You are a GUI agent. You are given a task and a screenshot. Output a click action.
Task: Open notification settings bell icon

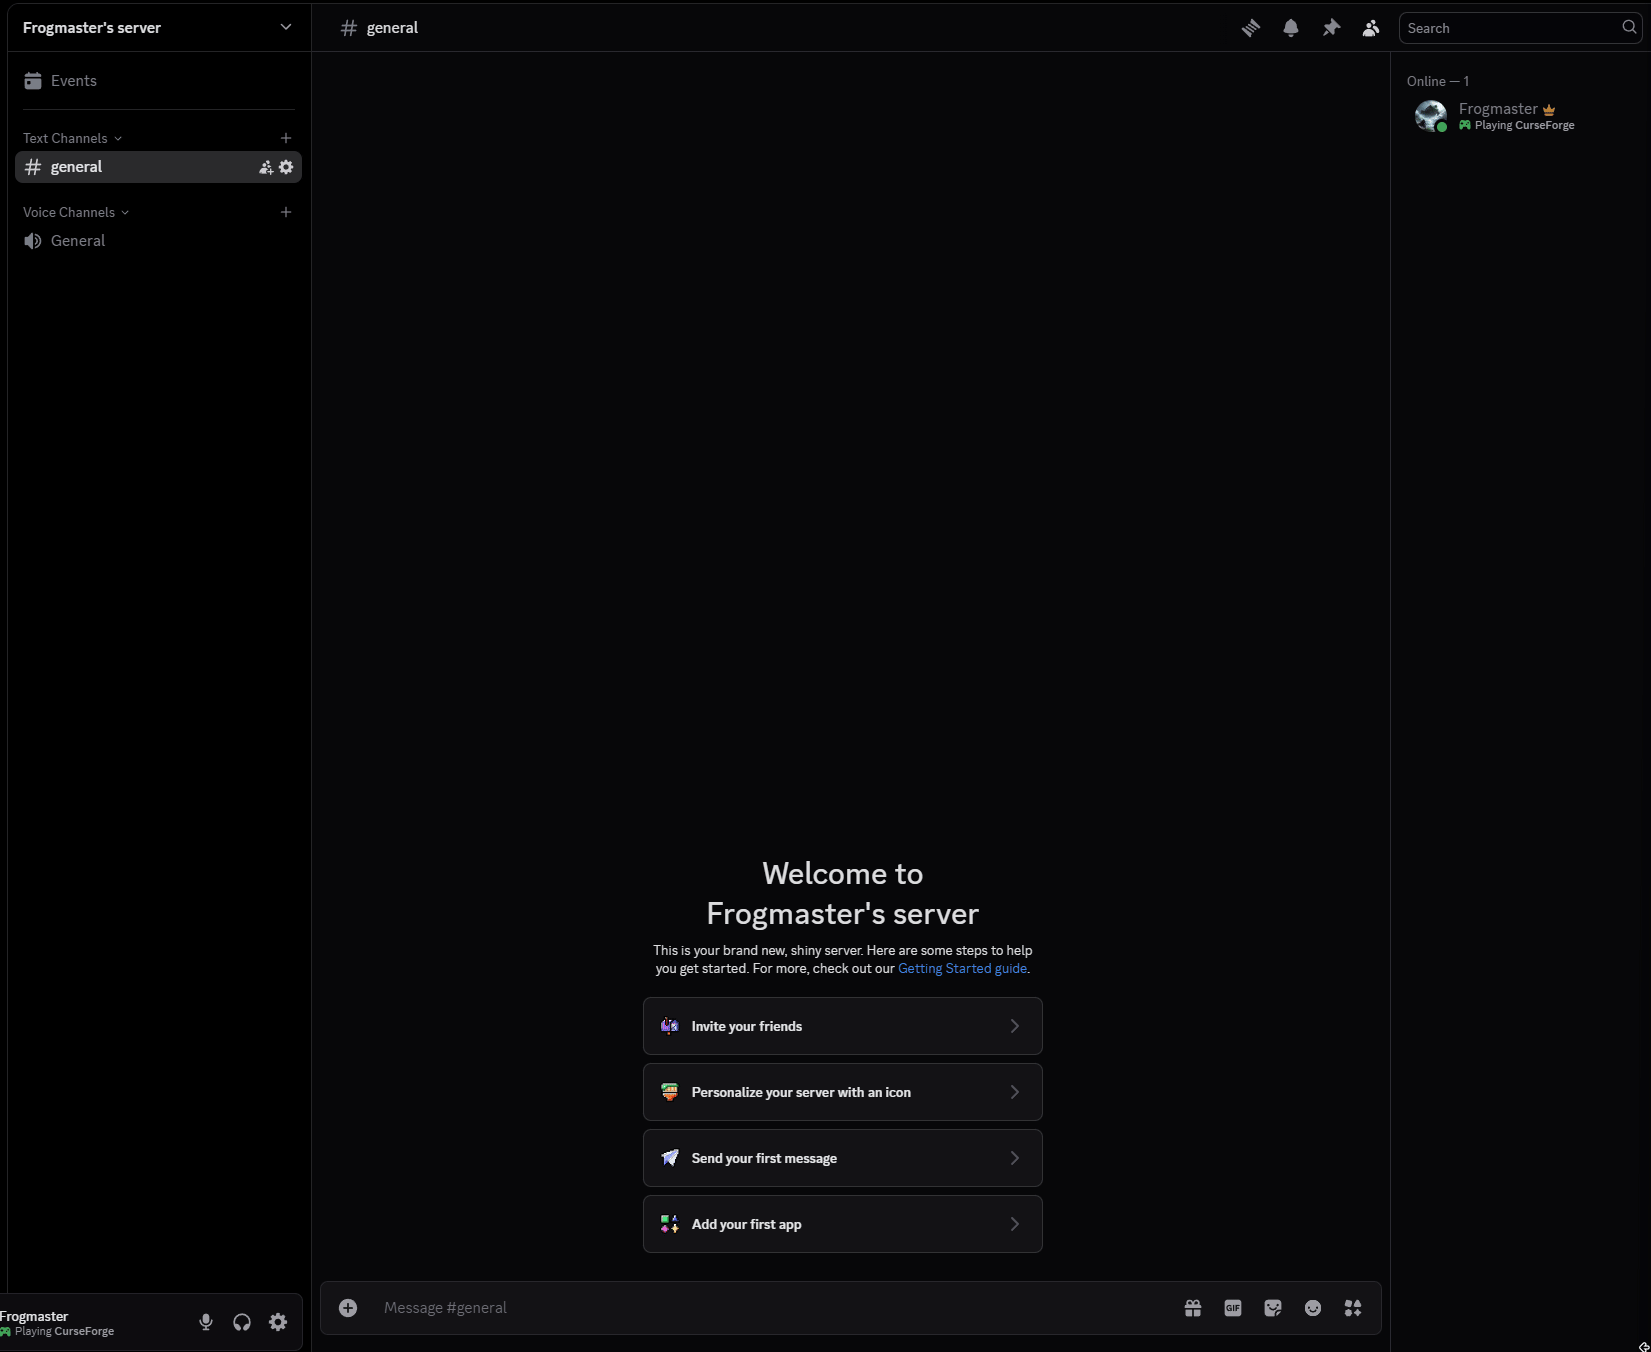[1291, 28]
